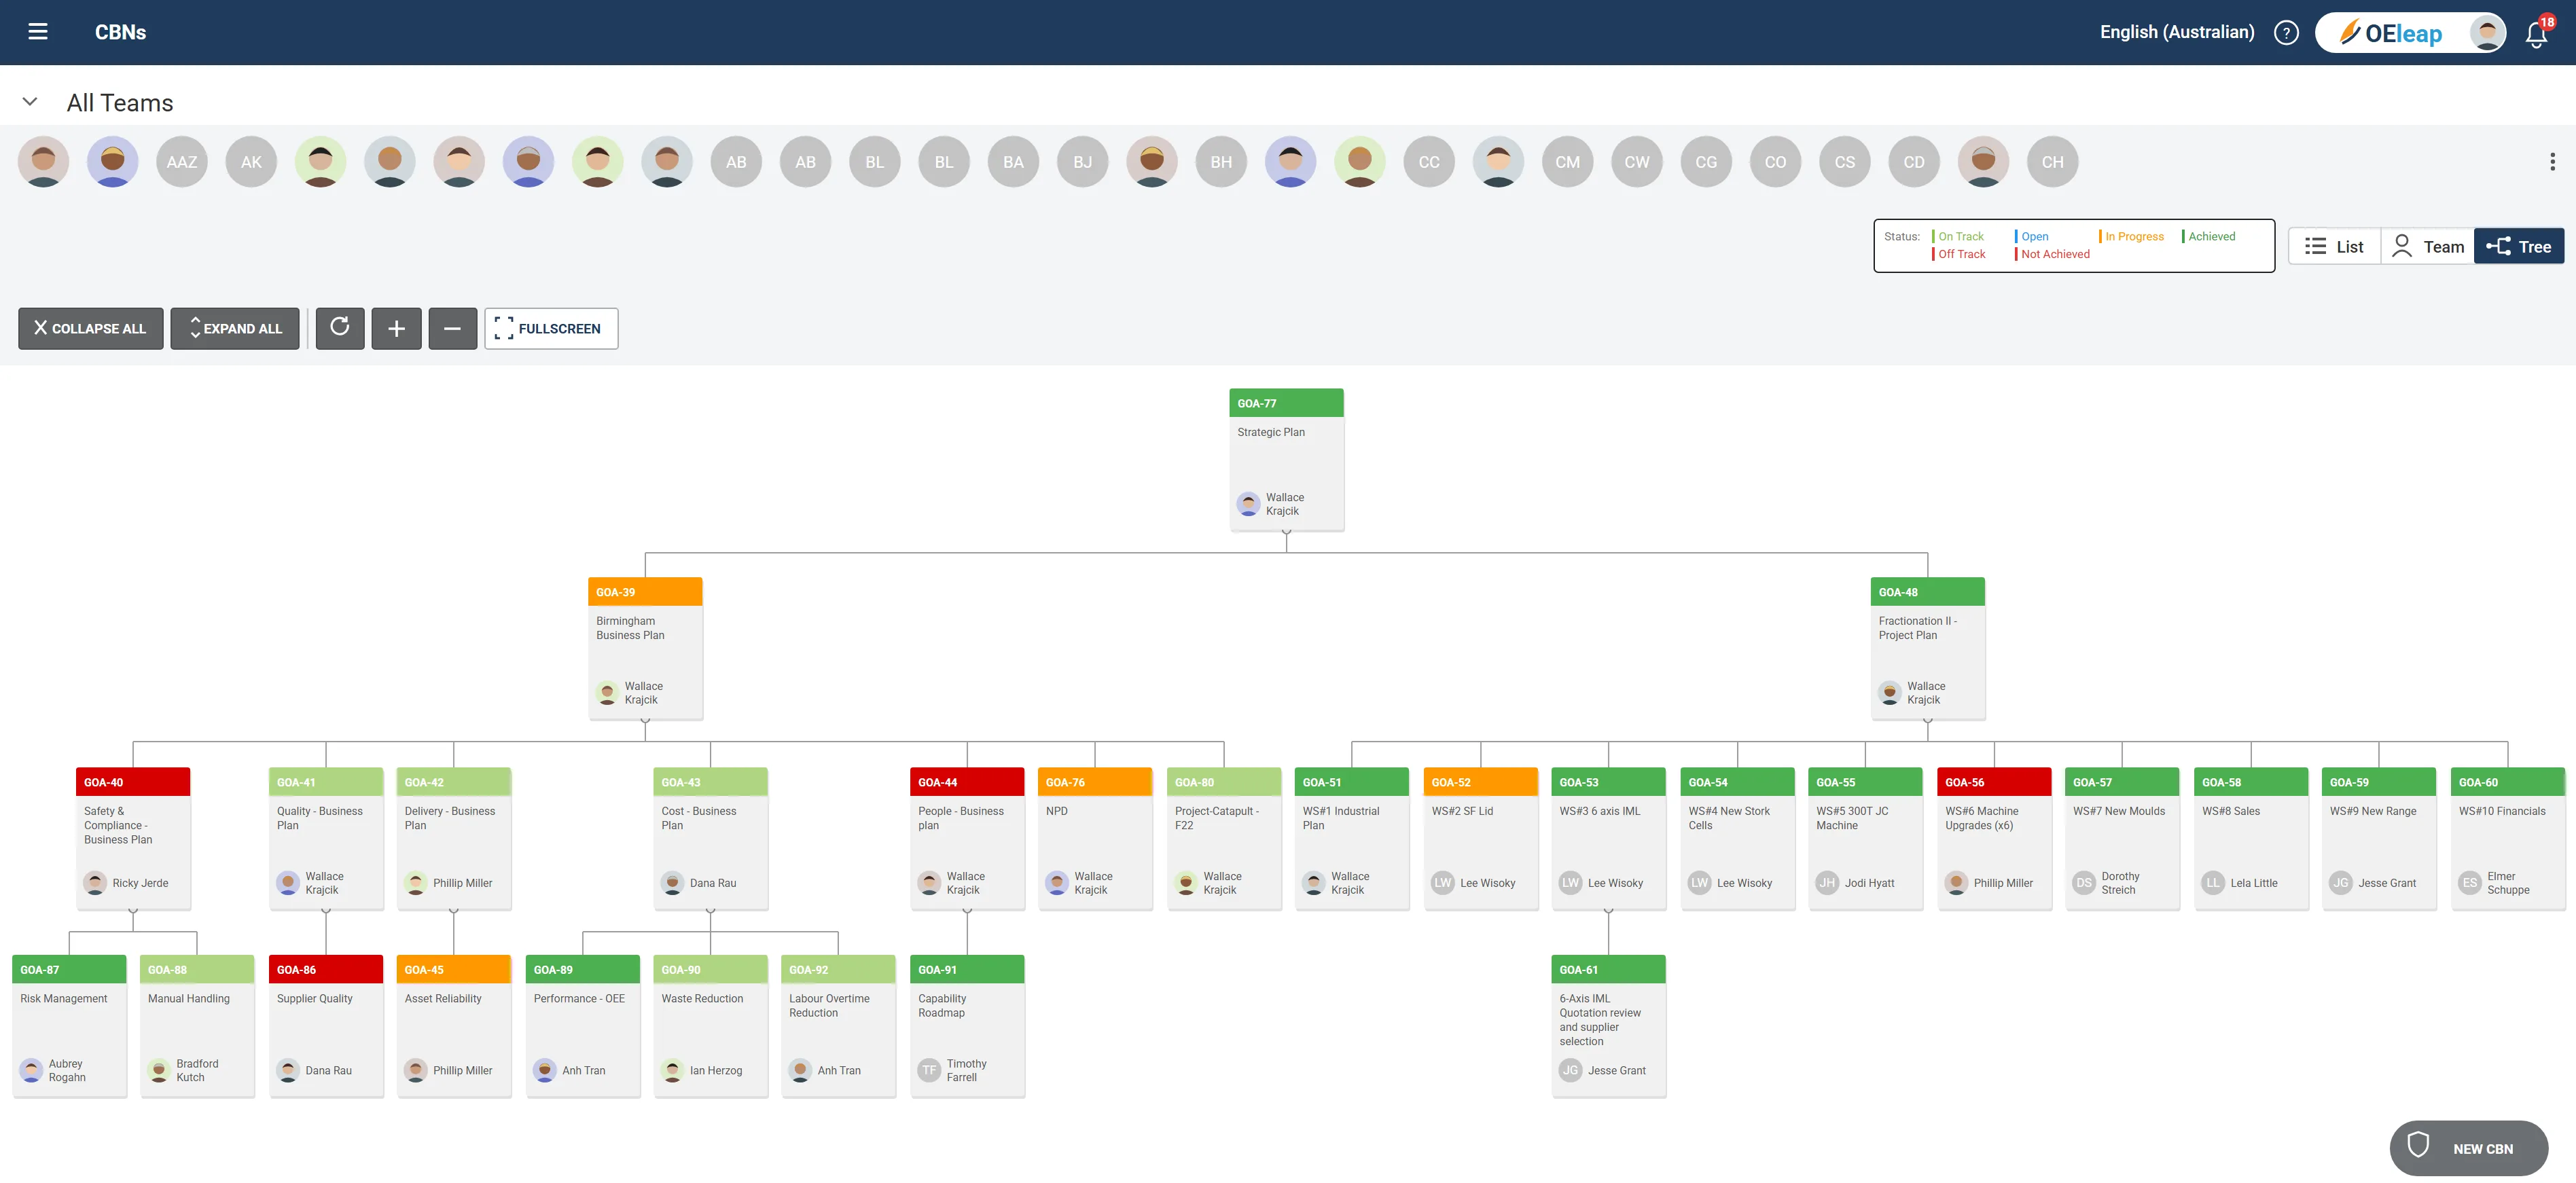
Task: Click the OEleap logo in header
Action: 2391,33
